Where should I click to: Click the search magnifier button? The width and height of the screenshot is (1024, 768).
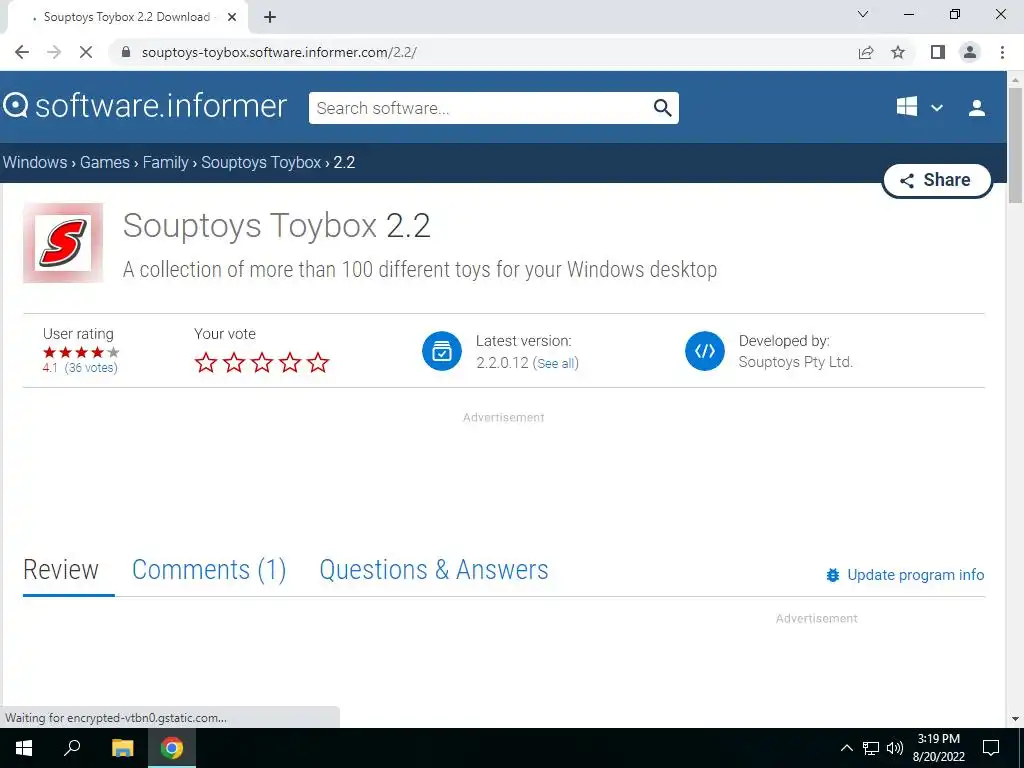click(662, 108)
